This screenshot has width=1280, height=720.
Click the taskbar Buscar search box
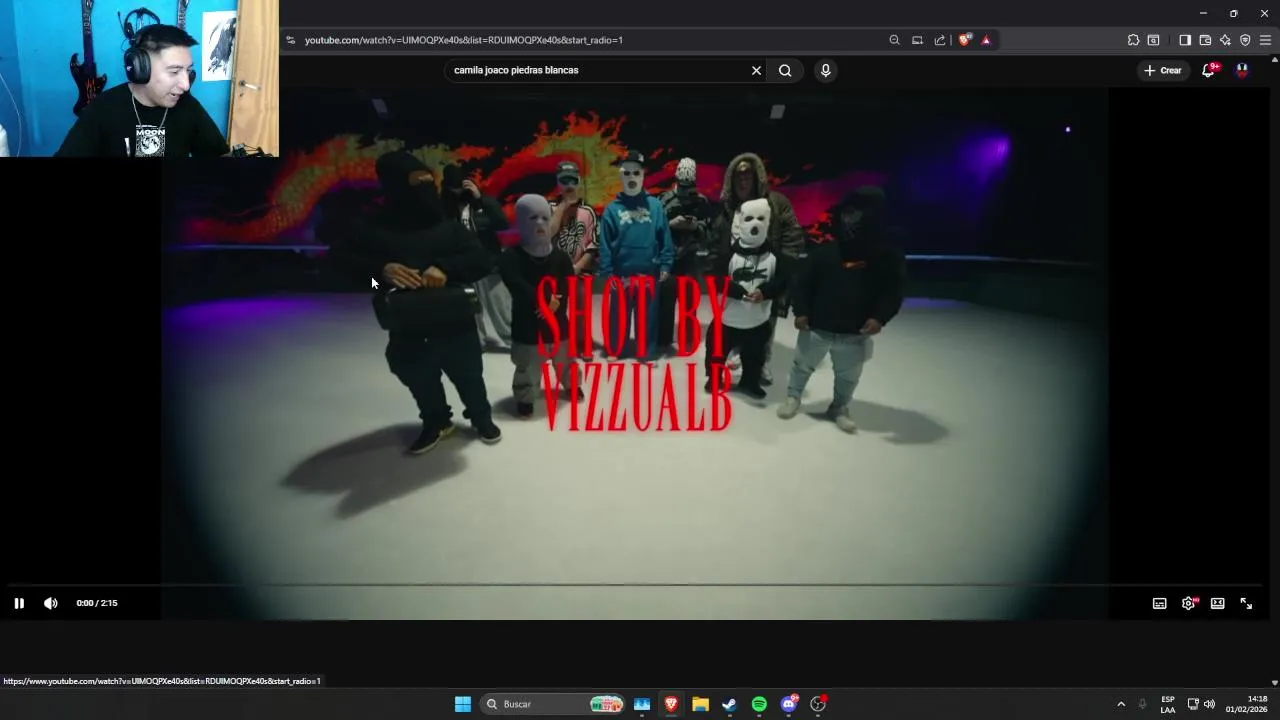tap(553, 704)
